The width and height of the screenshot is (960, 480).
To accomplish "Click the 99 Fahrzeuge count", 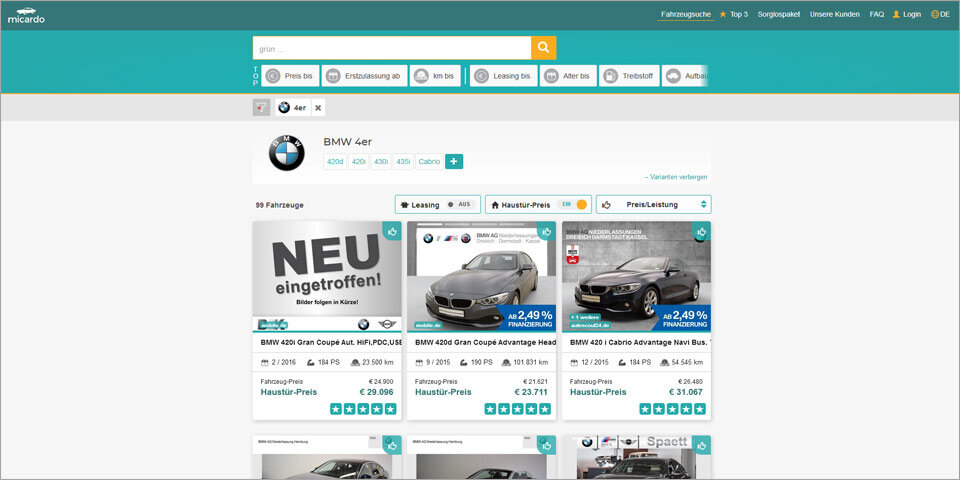I will [280, 205].
